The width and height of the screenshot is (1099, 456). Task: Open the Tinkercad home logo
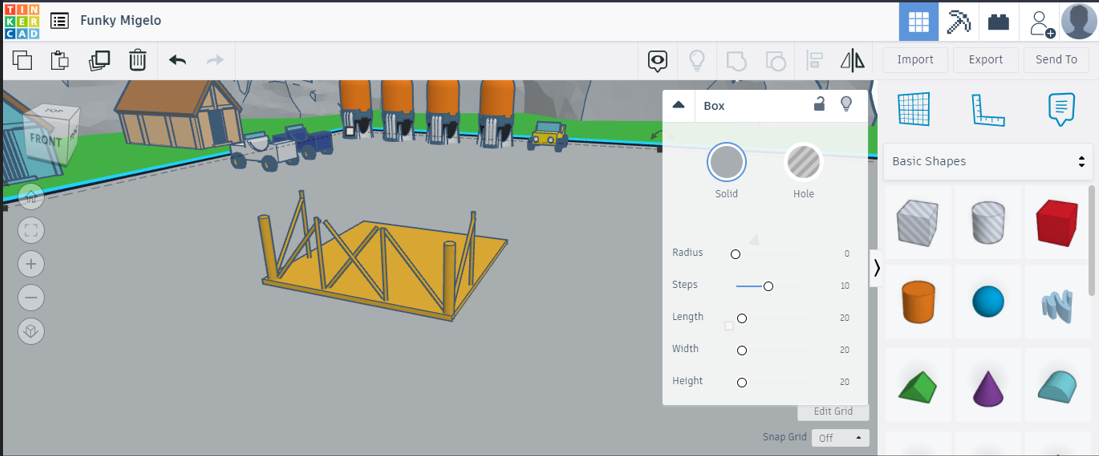pyautogui.click(x=22, y=21)
